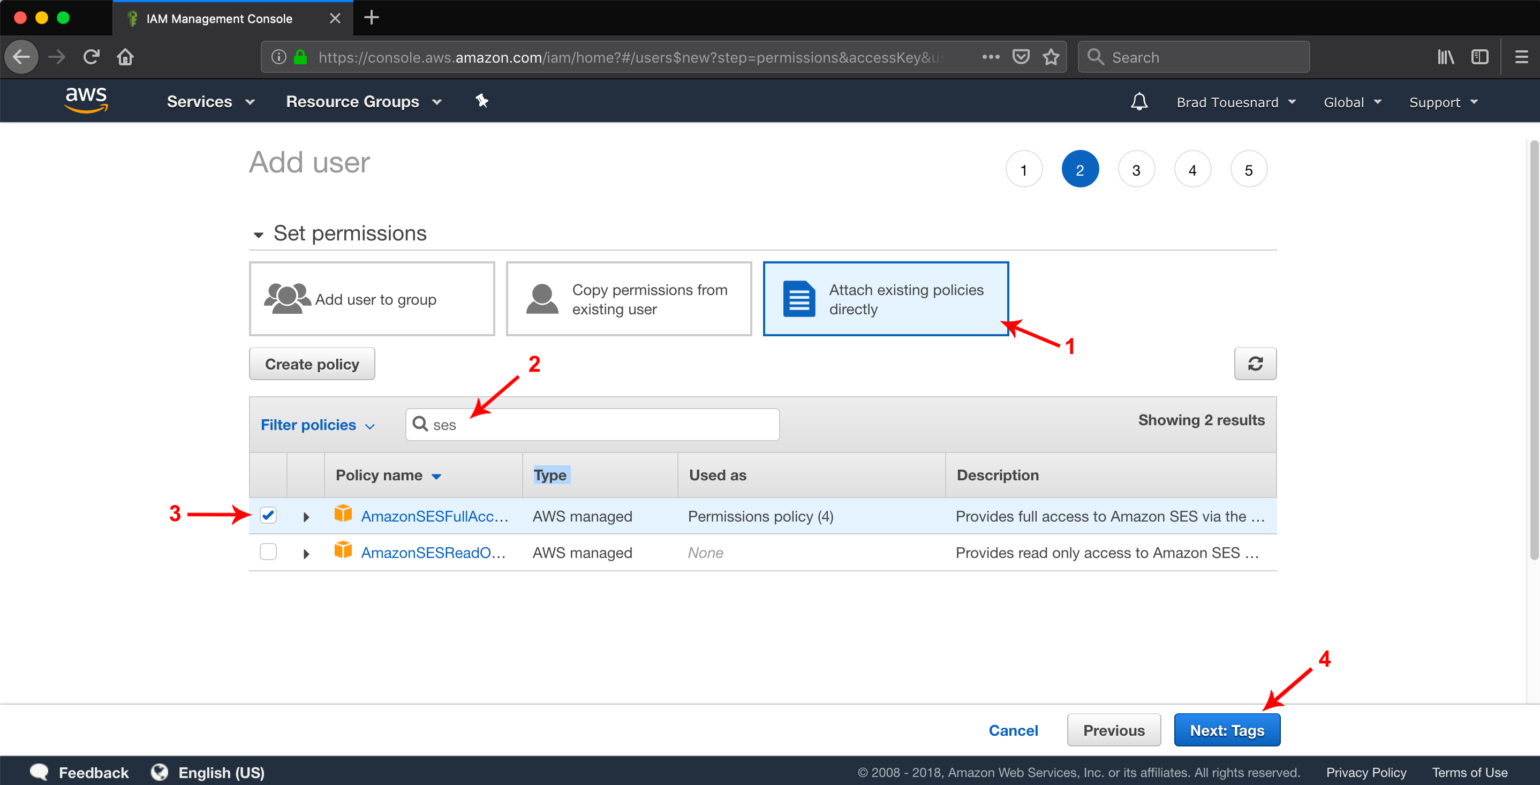Click the Feedback speech bubble icon
Screen dimensions: 1540x785
pyautogui.click(x=39, y=772)
